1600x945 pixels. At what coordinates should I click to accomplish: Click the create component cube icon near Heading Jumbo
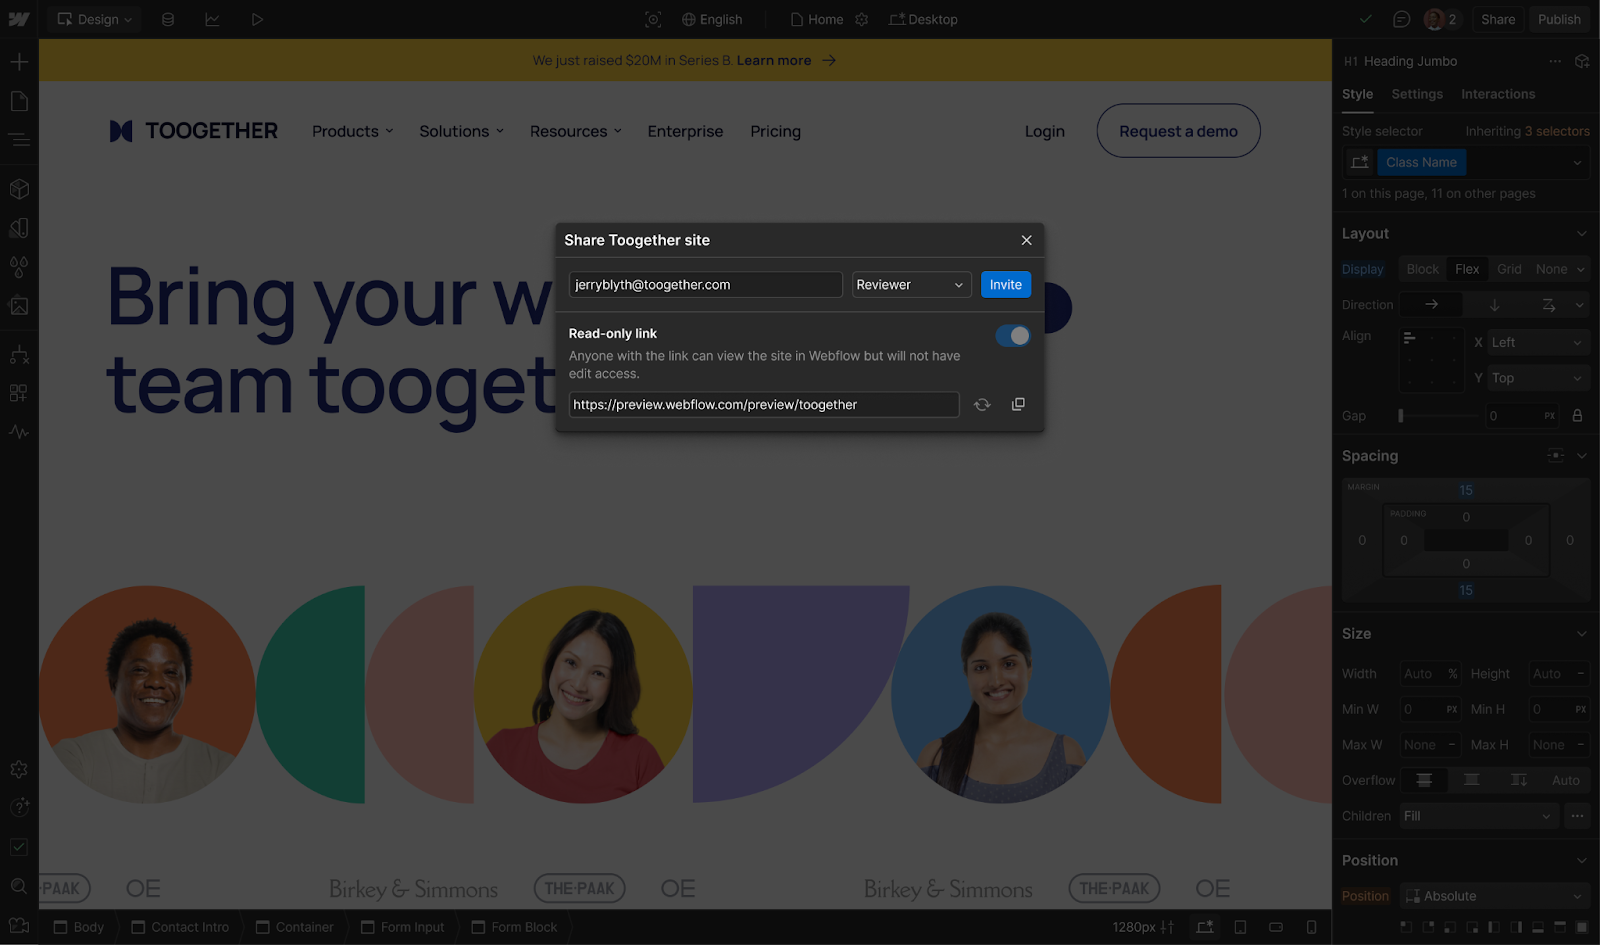(x=1582, y=61)
